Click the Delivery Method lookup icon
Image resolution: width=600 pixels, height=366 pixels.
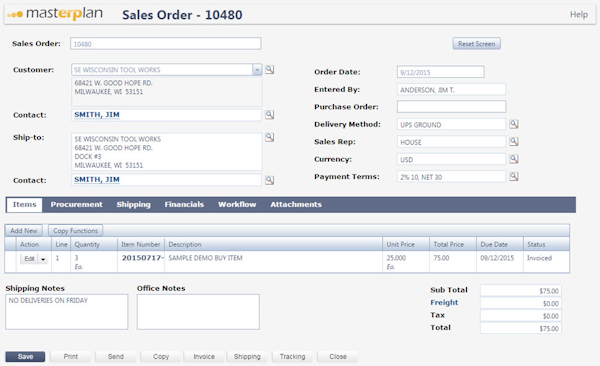point(514,124)
